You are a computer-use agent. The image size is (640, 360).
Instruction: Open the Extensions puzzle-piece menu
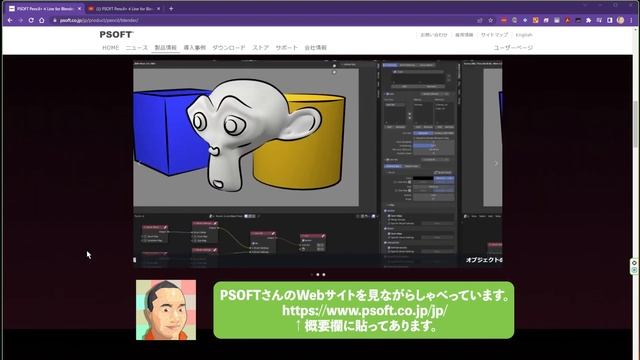click(589, 20)
